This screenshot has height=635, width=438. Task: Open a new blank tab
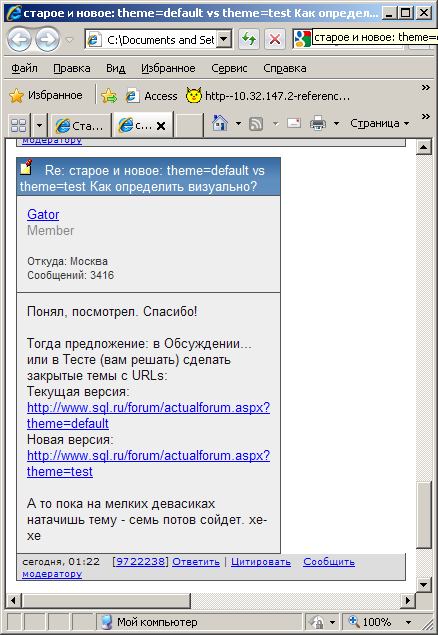pyautogui.click(x=189, y=126)
